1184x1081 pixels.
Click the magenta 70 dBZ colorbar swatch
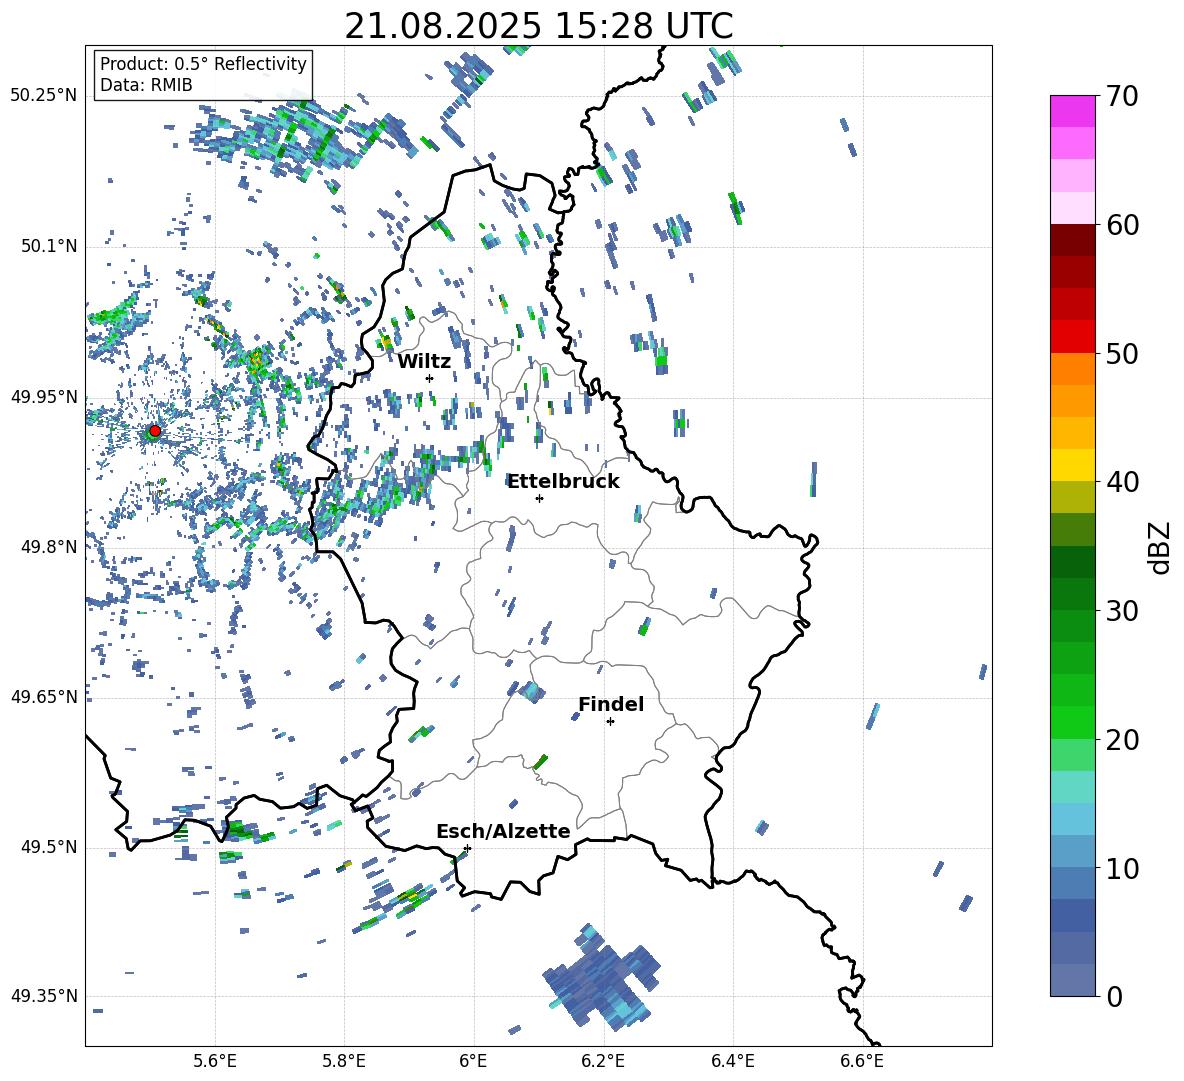(x=1072, y=111)
